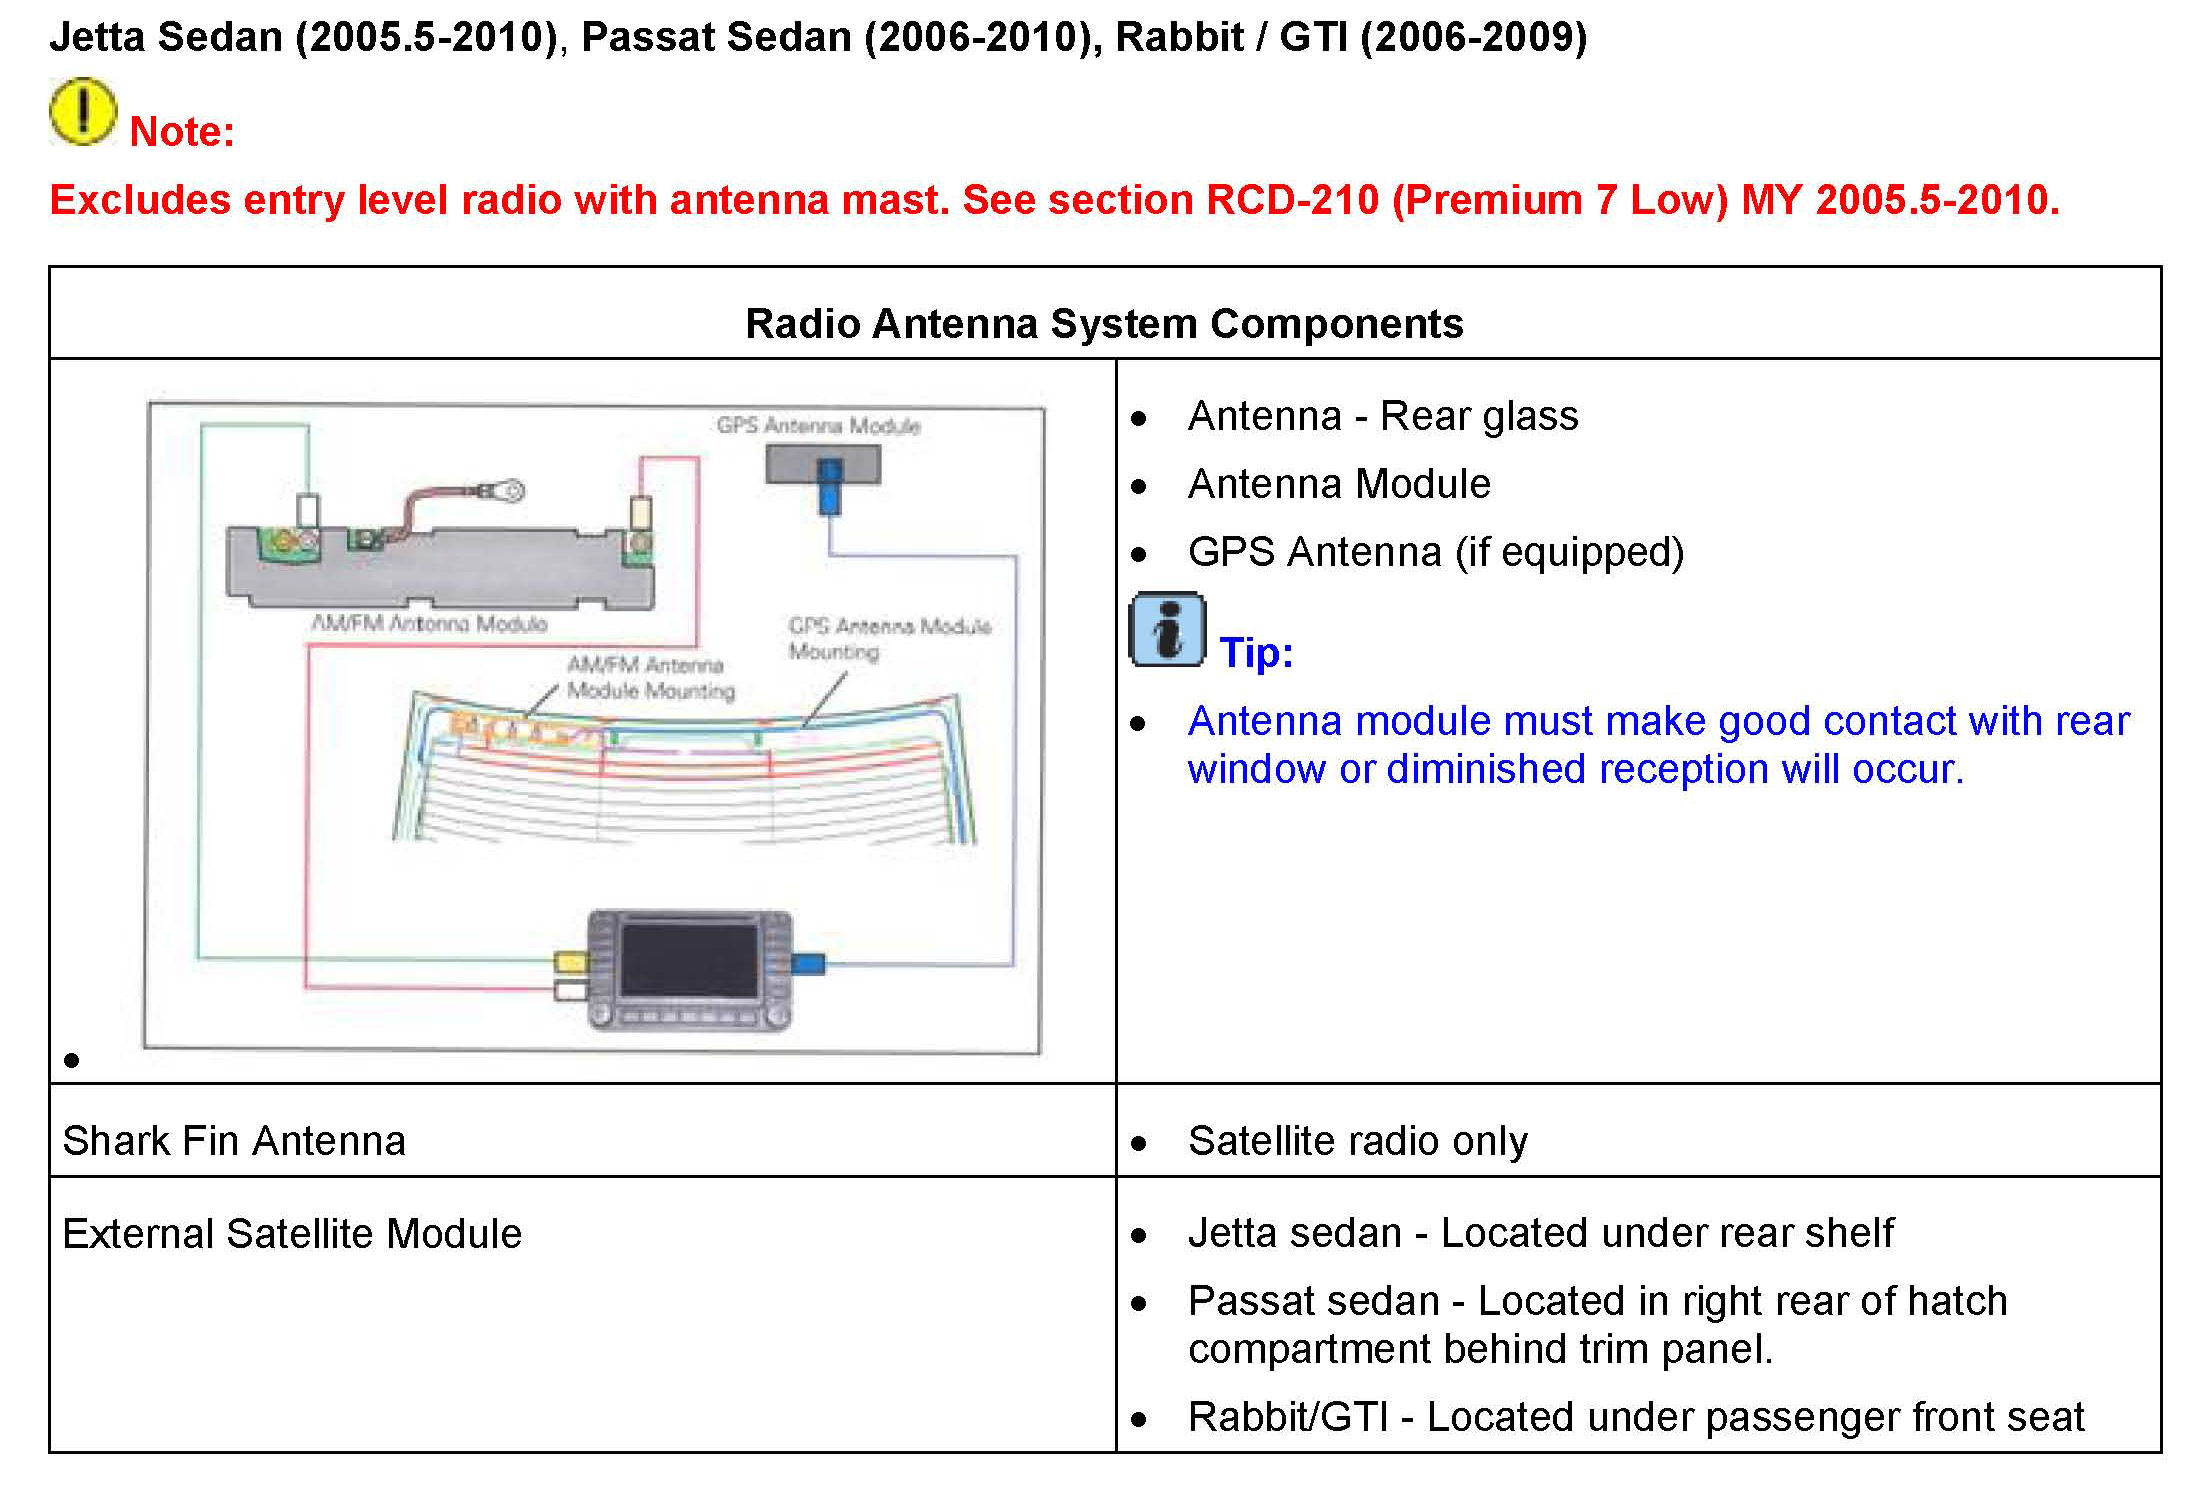Click the red RCD-210 exclusion note text
The width and height of the screenshot is (2188, 1488).
tap(1054, 200)
